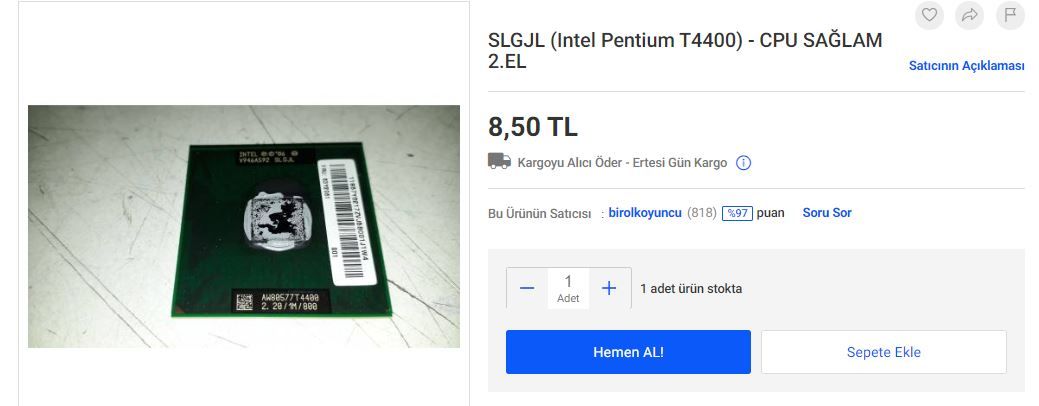
Task: Open the Satıcının Açıklaması link
Action: pos(966,66)
